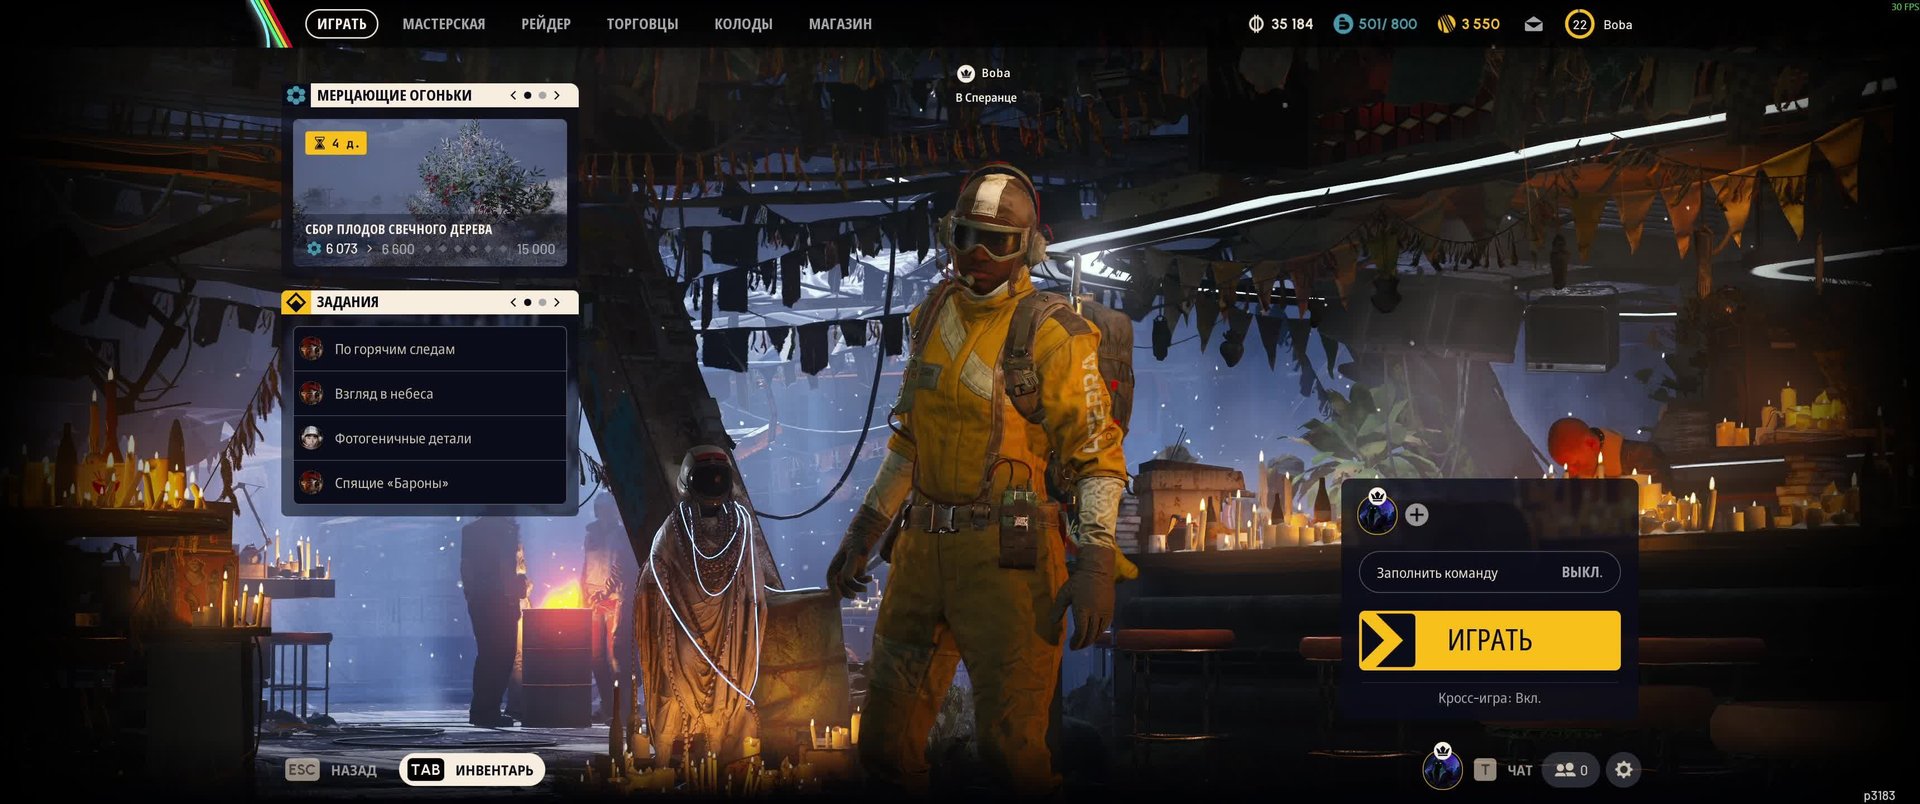Start match with the yellow ИГРАТЬ button

click(1489, 640)
